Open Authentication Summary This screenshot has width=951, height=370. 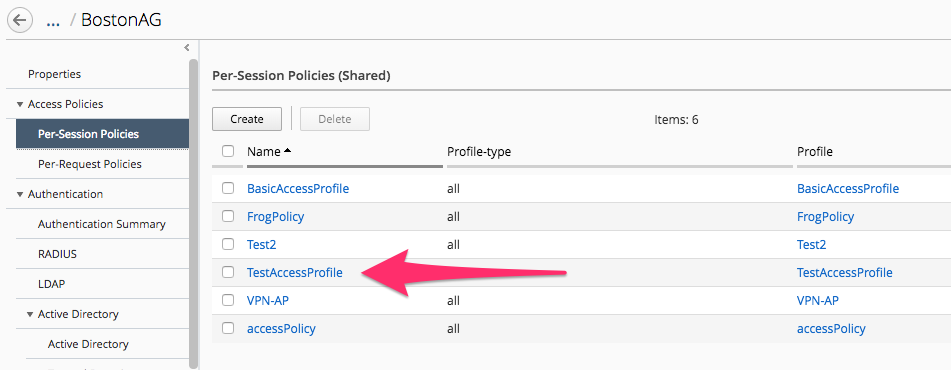102,224
